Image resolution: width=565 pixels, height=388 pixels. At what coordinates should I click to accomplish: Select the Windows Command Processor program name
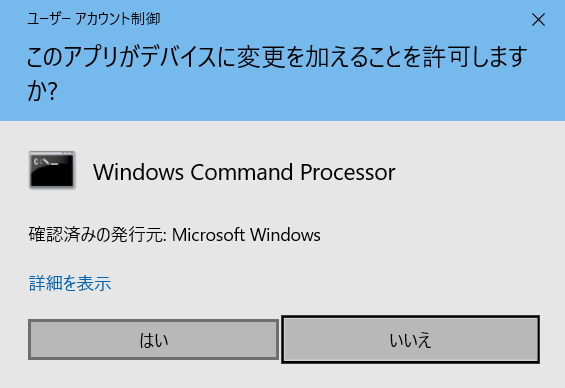(244, 172)
